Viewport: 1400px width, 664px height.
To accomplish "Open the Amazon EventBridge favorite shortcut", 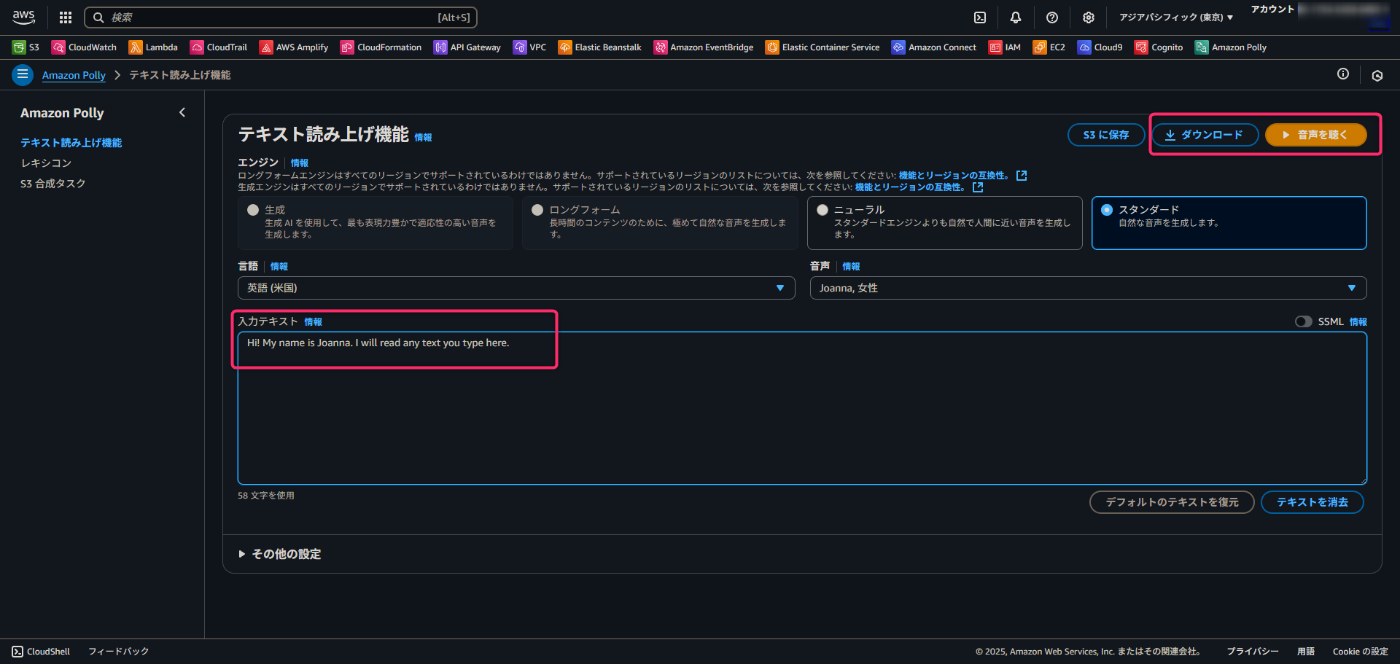I will [704, 47].
